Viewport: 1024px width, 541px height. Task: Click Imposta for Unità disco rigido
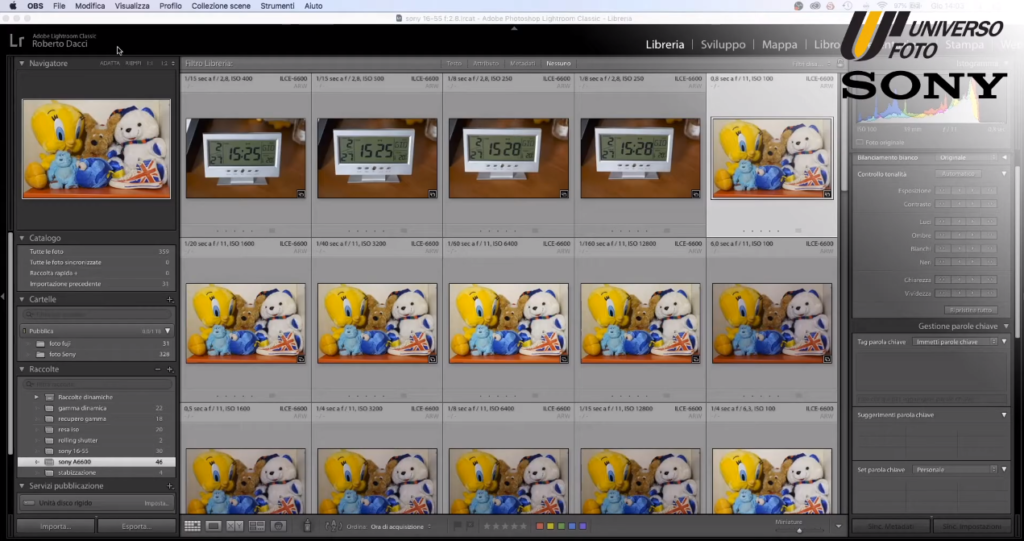click(x=157, y=503)
